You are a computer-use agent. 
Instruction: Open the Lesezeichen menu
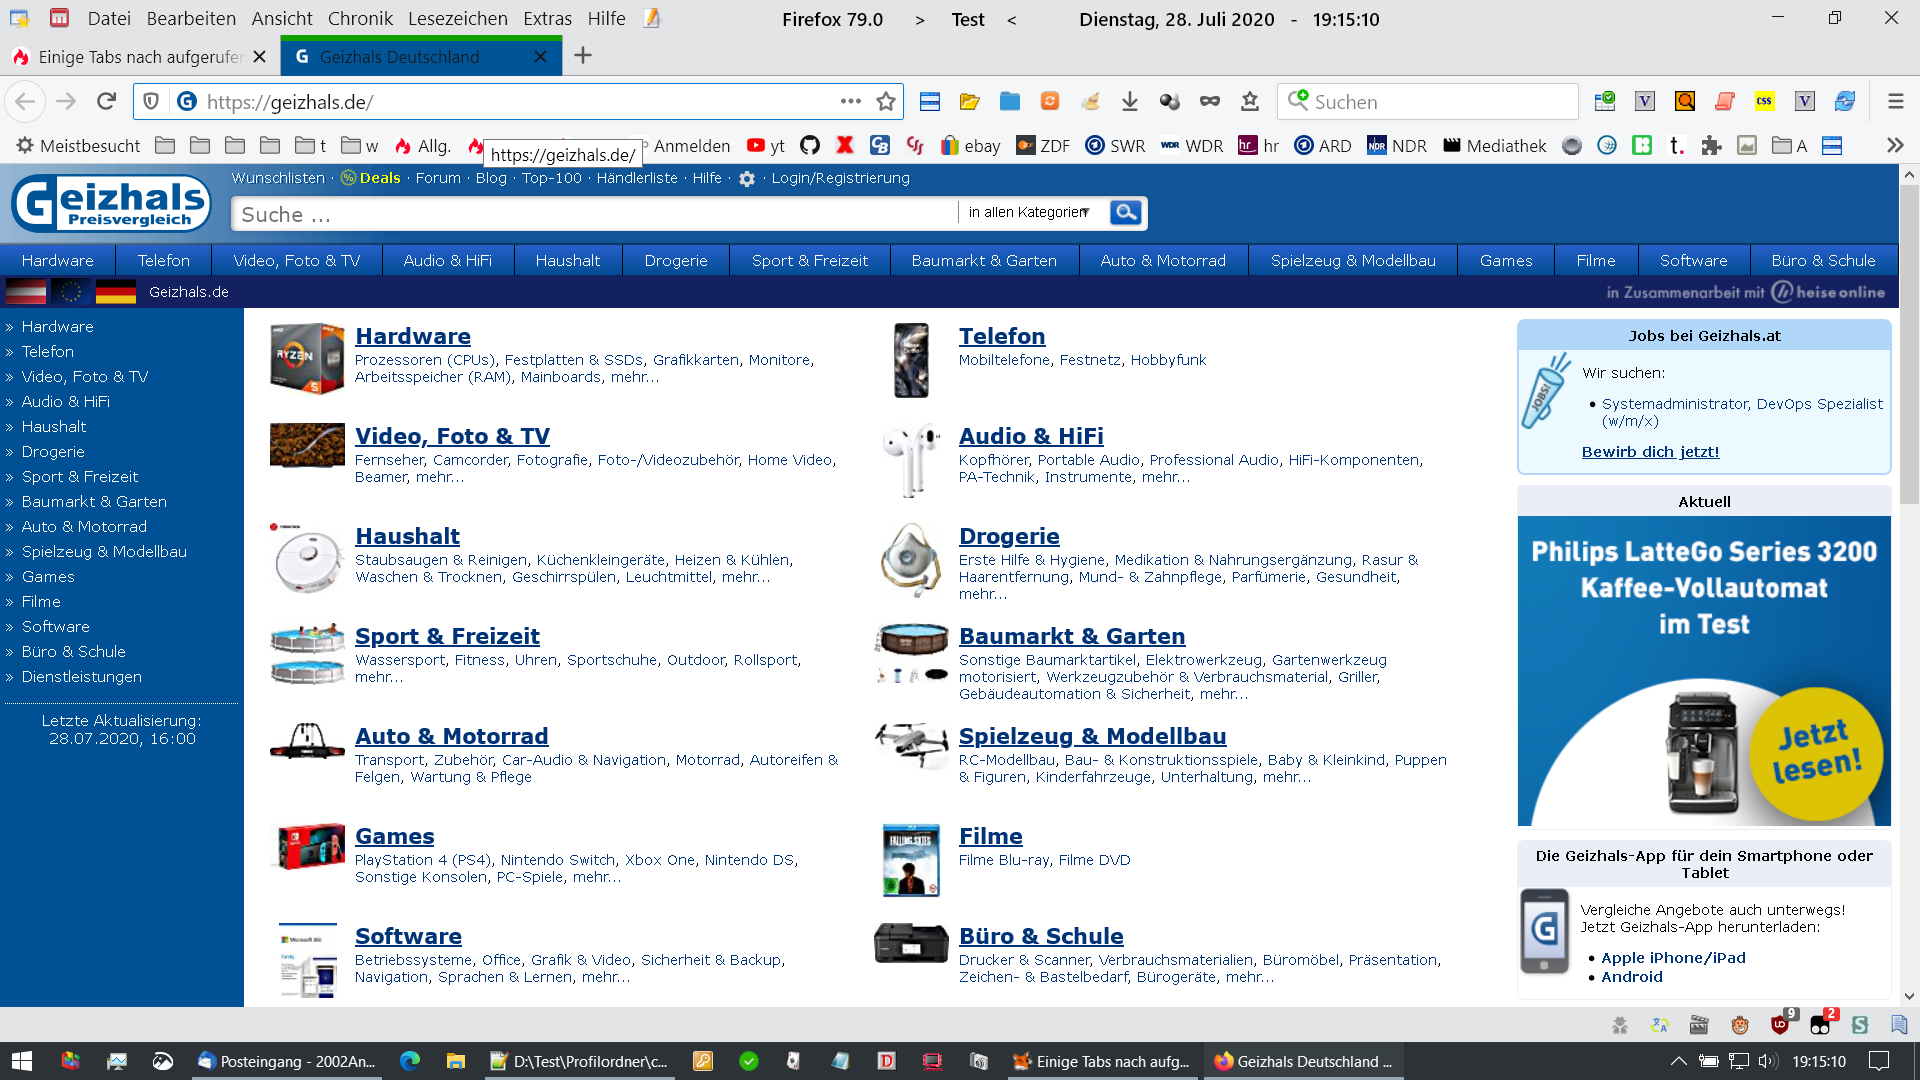[457, 18]
